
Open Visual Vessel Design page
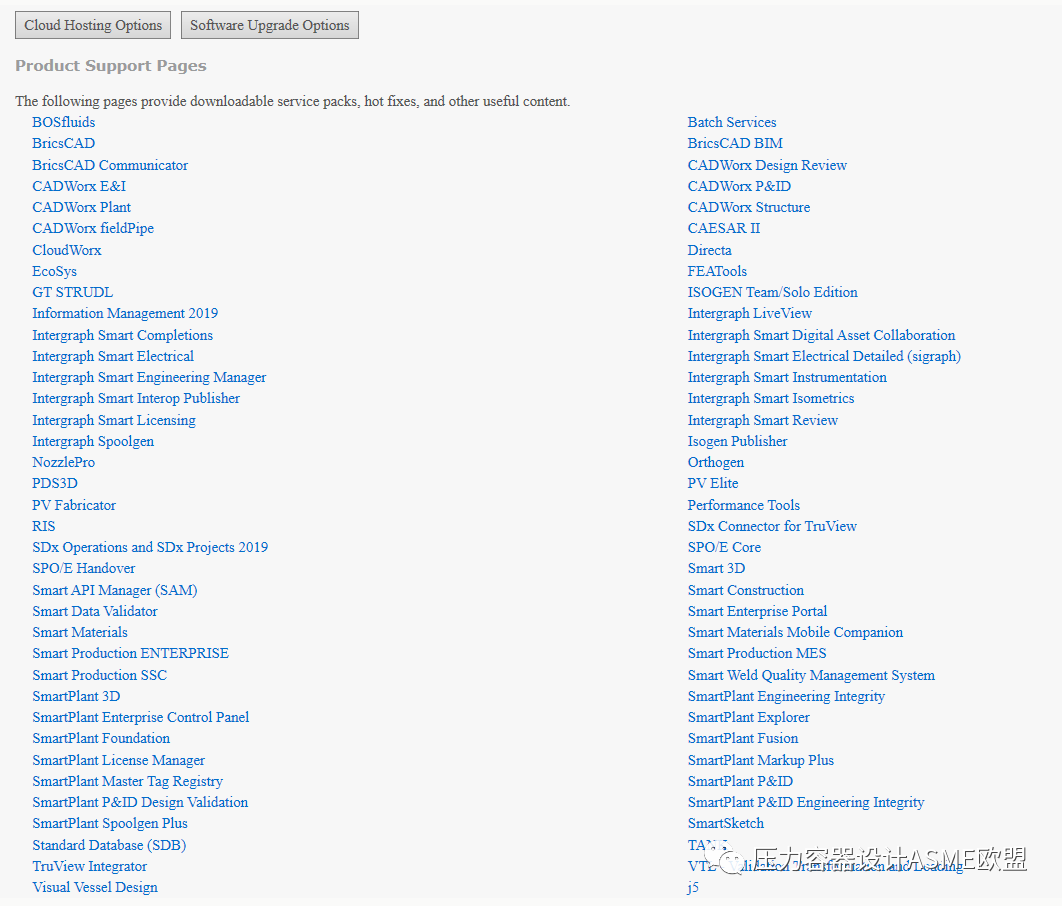(x=95, y=888)
